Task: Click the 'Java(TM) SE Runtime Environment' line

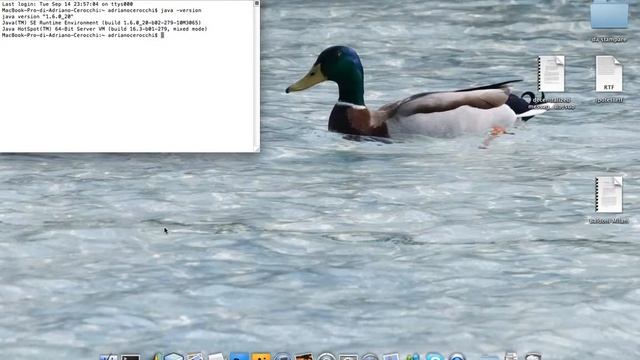Action: [x=102, y=23]
